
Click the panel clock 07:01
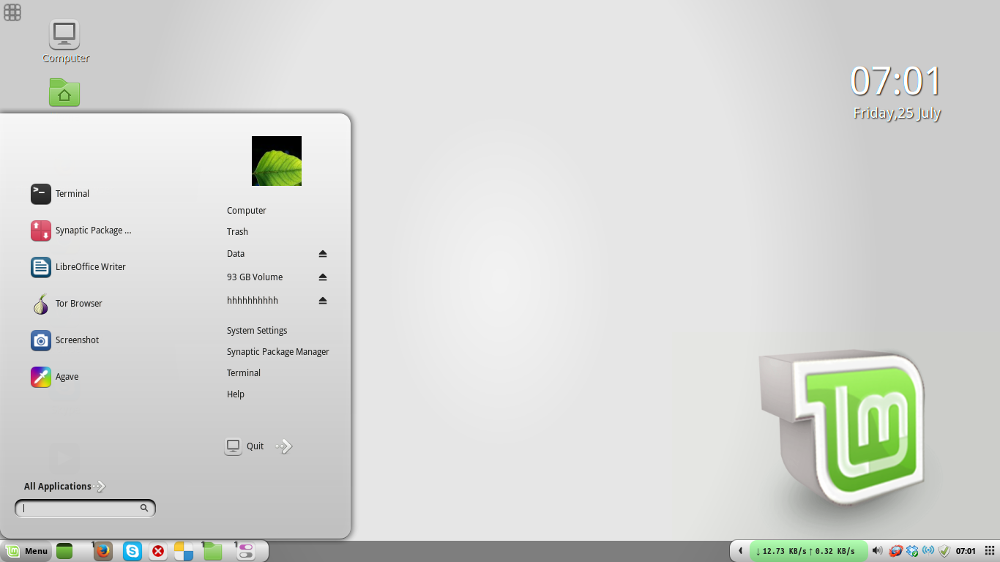[x=966, y=551]
